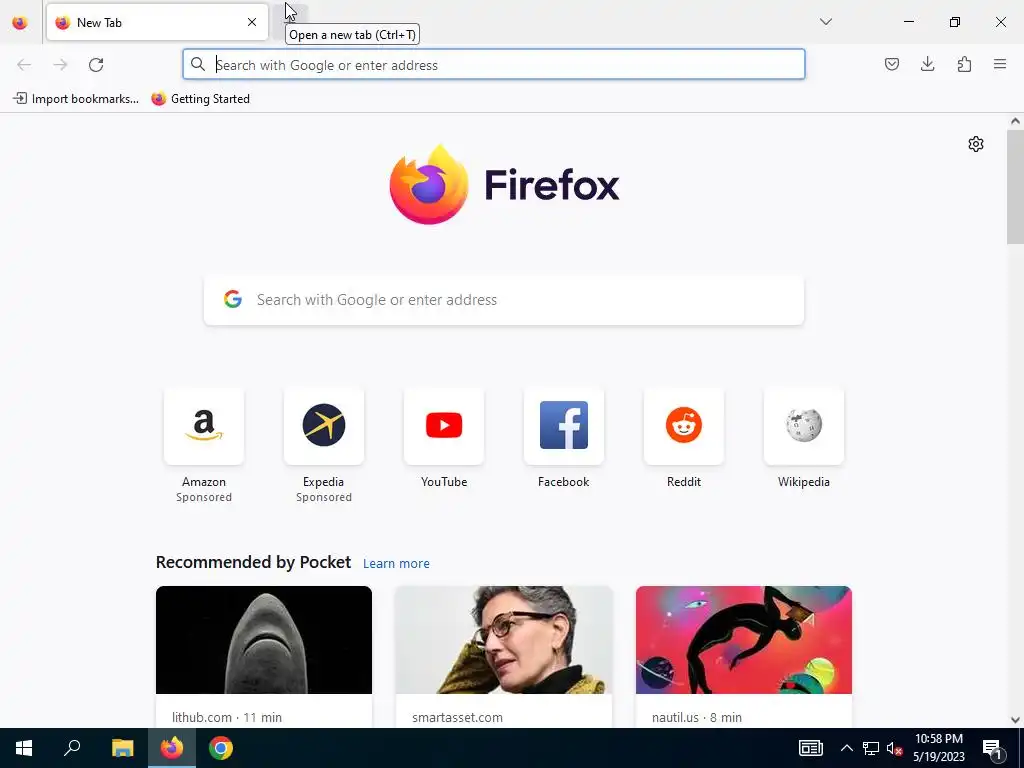This screenshot has width=1024, height=768.
Task: Open Windows taskbar search
Action: [x=72, y=748]
